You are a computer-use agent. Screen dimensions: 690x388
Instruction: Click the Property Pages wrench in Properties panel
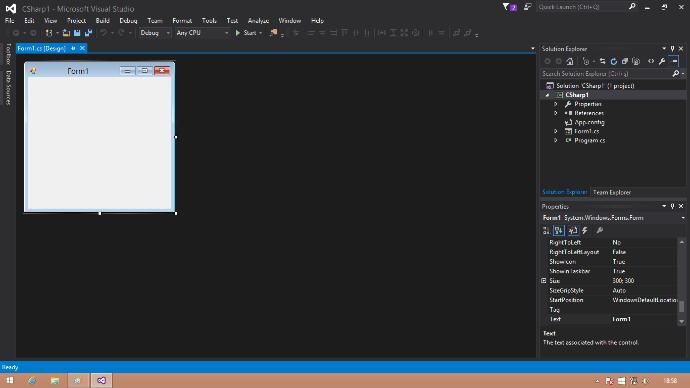[599, 231]
